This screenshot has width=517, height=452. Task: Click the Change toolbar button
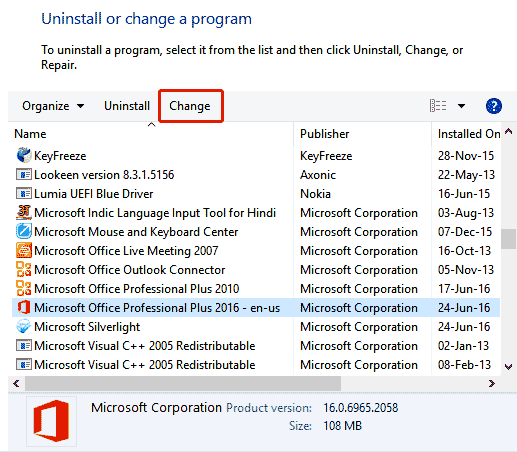(190, 106)
